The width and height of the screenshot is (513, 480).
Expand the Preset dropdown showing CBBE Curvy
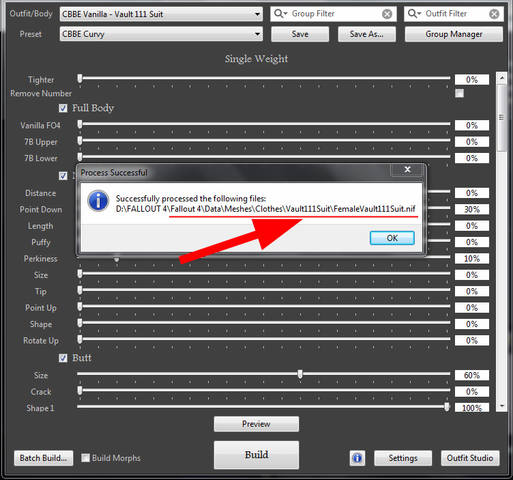161,34
